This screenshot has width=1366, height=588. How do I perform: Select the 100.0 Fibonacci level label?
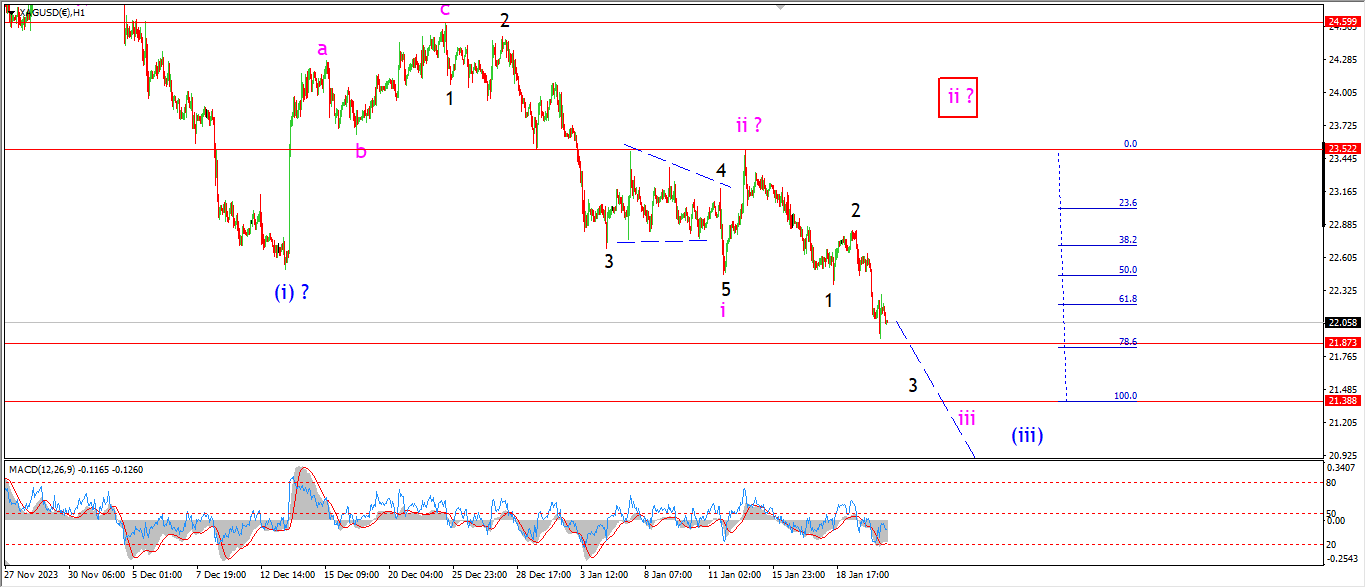tap(1125, 395)
